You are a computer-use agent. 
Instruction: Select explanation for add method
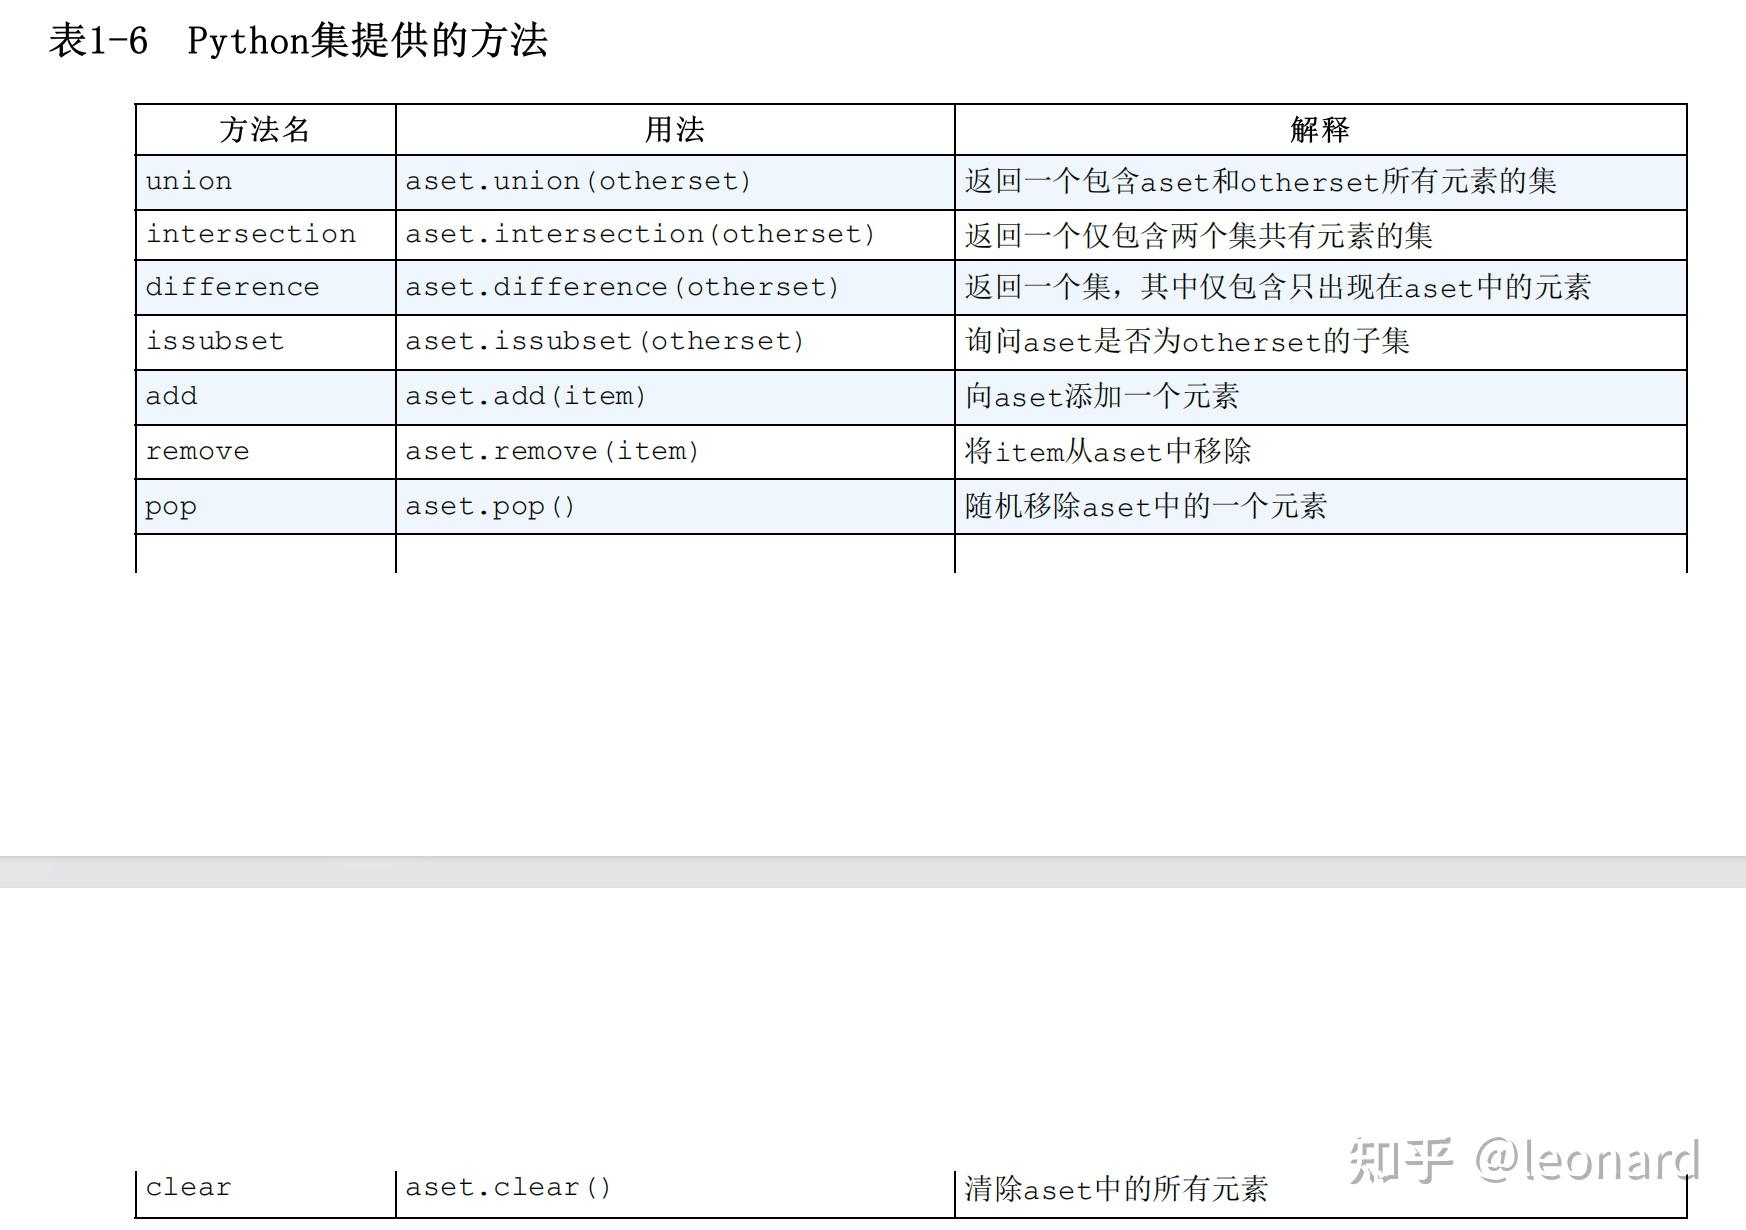click(1102, 396)
